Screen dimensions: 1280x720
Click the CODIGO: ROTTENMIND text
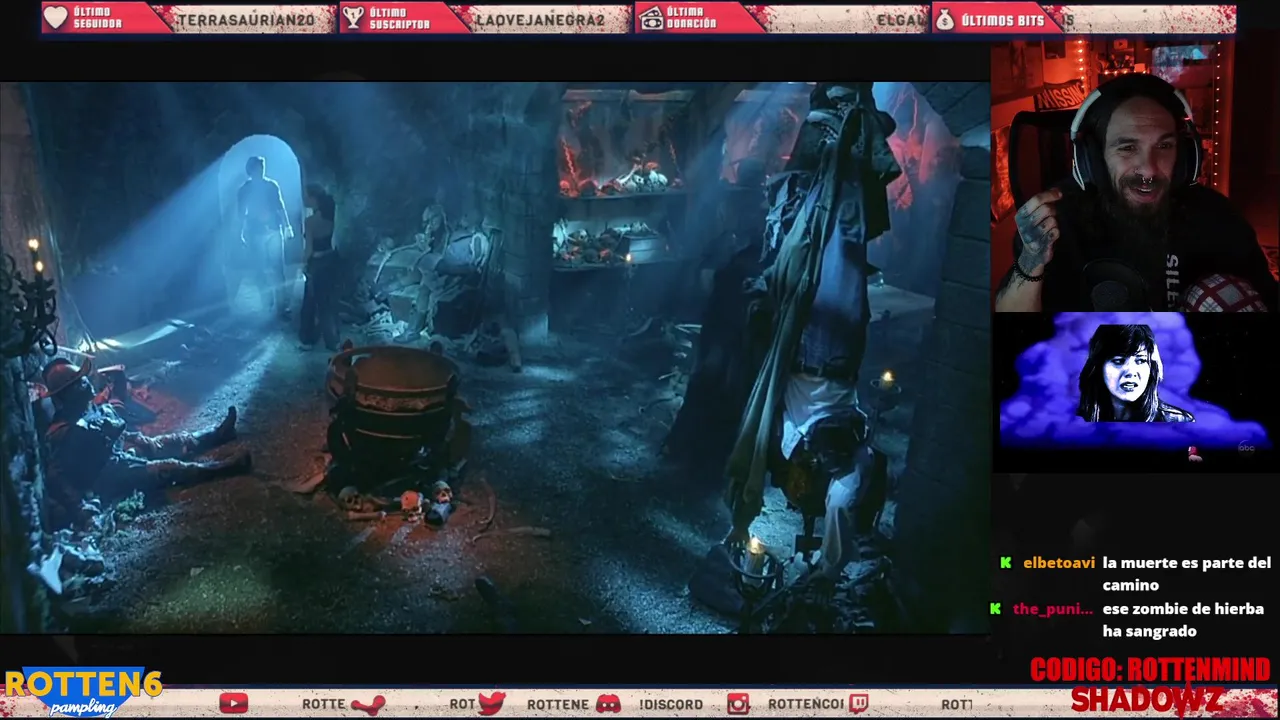1150,670
